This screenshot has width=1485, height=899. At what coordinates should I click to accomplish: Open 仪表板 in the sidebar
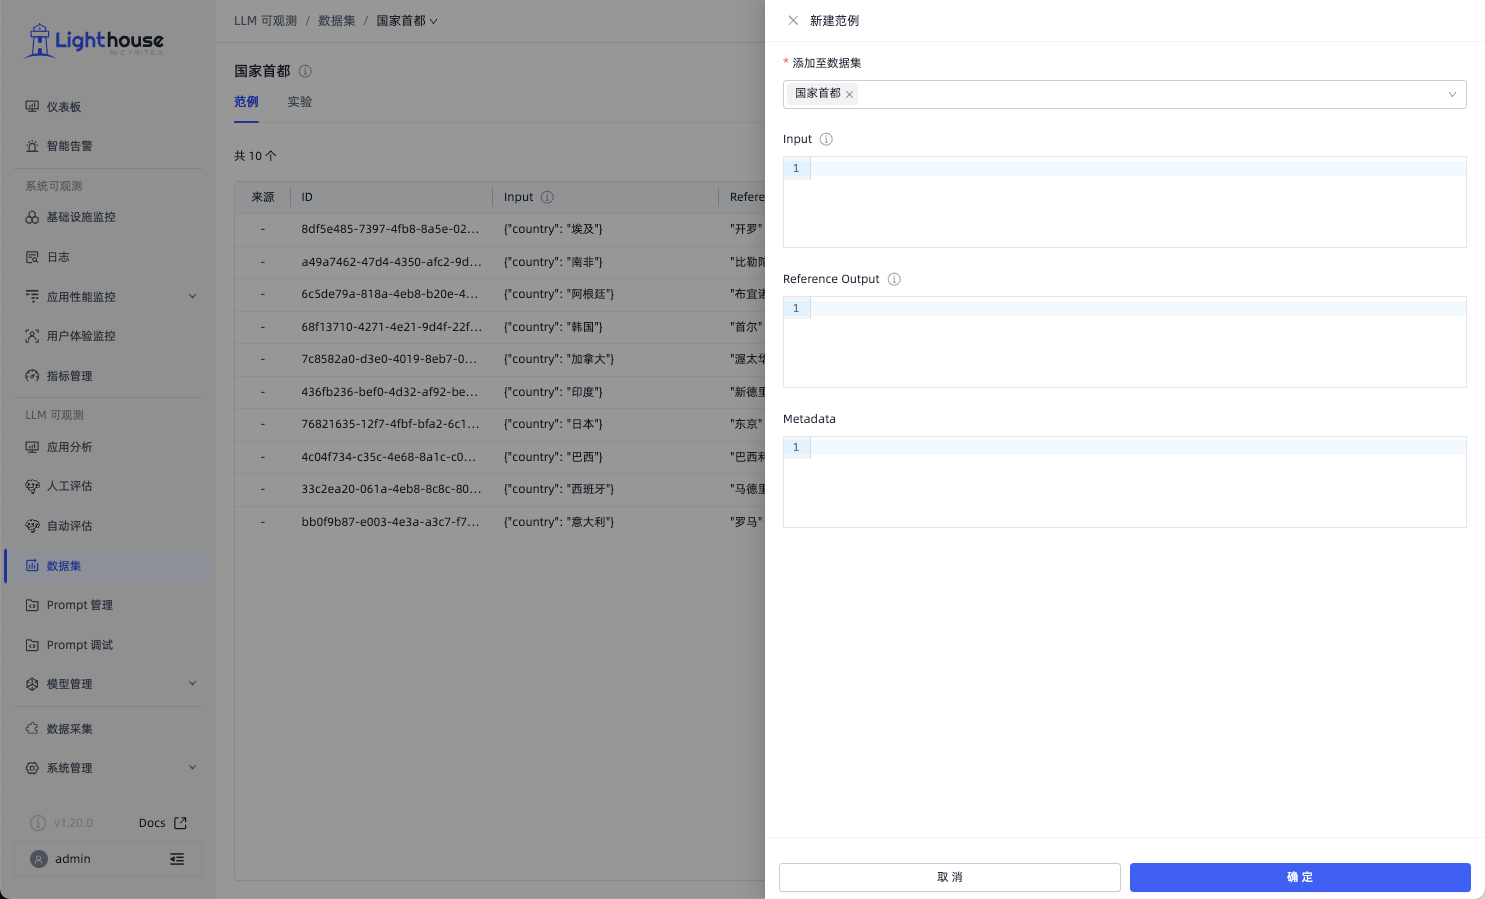pos(108,107)
